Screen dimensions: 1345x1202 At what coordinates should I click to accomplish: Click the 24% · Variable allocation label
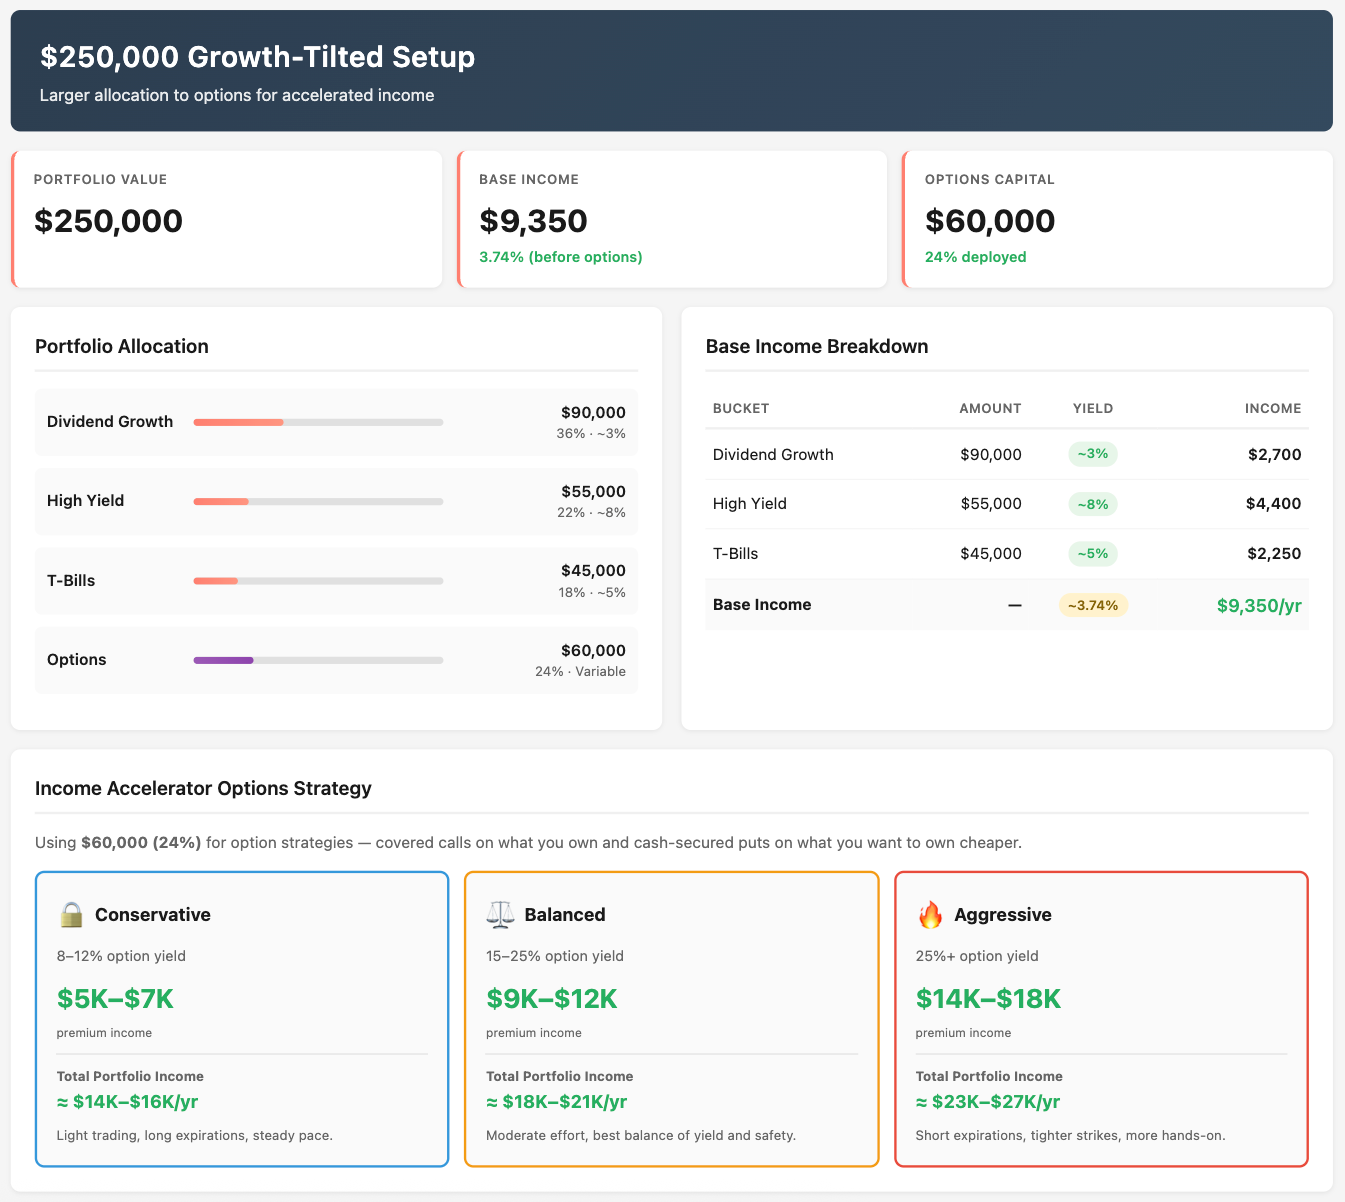point(580,672)
